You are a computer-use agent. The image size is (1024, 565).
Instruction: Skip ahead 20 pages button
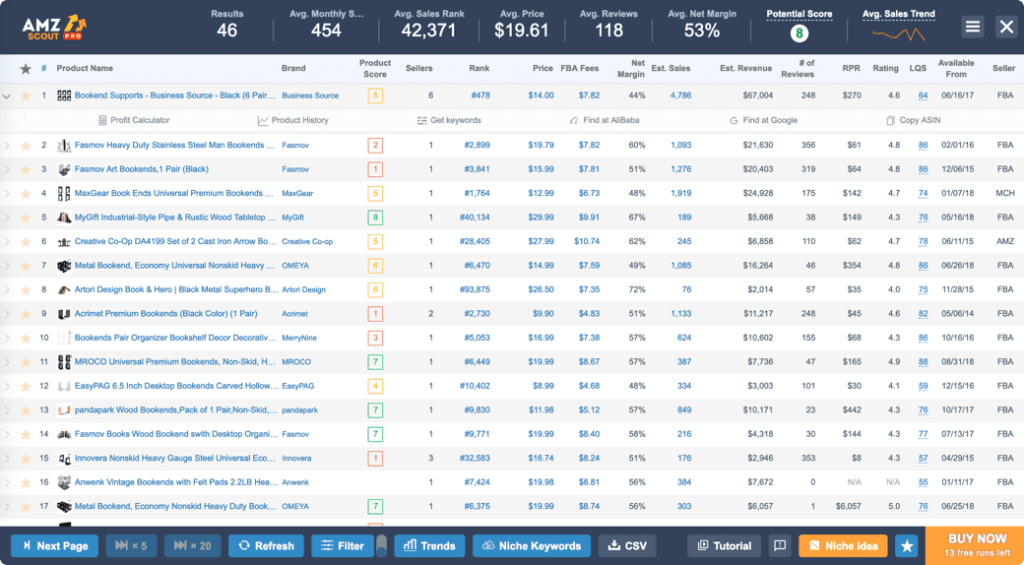pos(193,546)
